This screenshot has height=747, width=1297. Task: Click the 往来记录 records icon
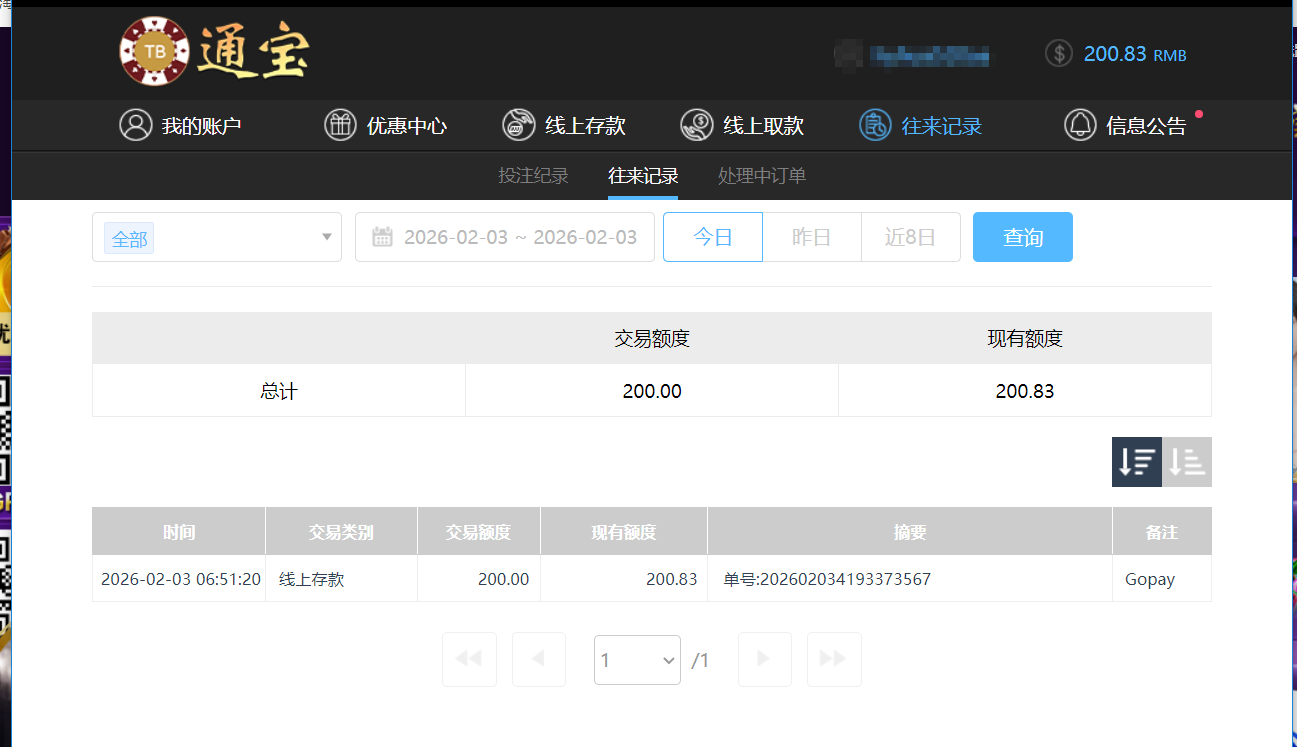(874, 125)
